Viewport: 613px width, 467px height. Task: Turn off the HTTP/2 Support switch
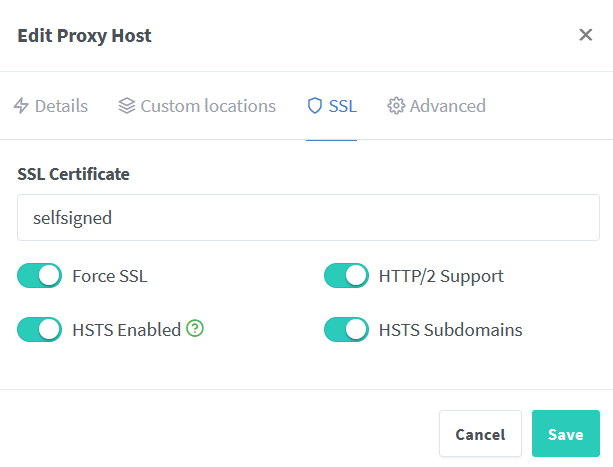[346, 276]
